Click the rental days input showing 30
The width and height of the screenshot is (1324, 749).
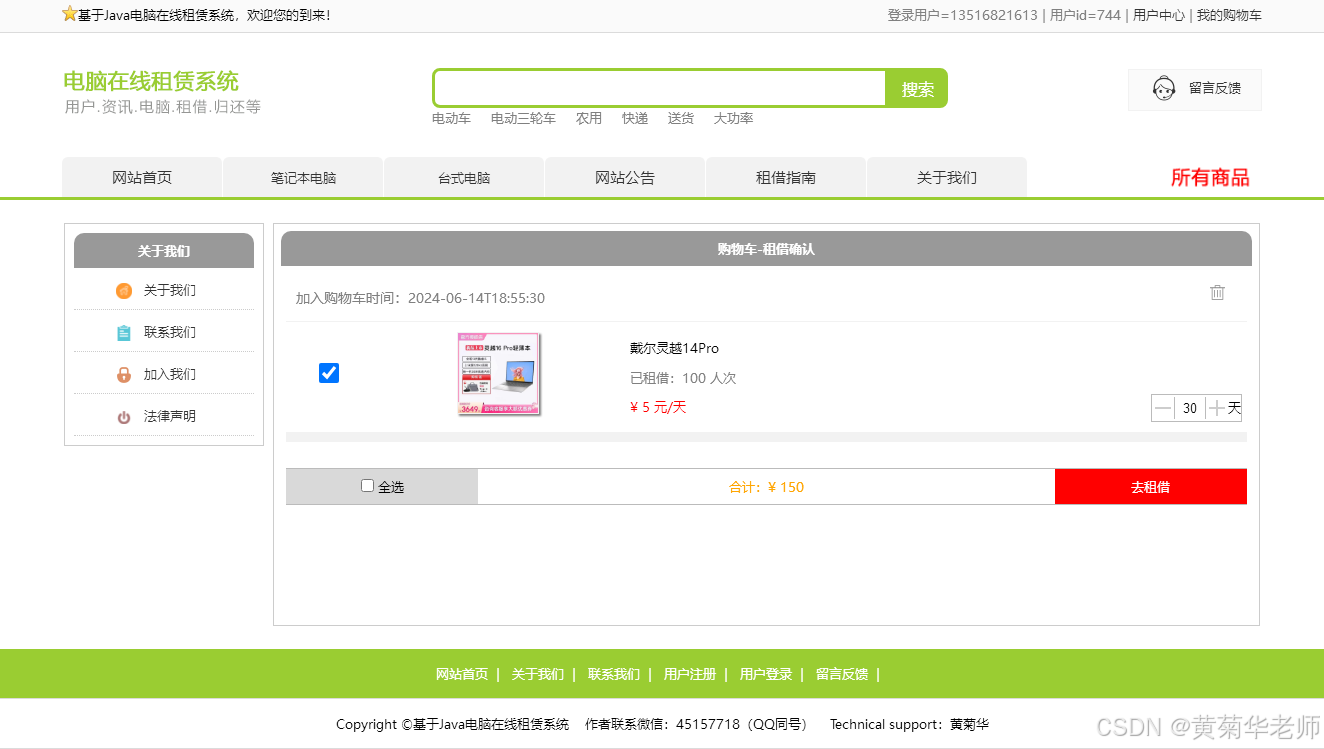pyautogui.click(x=1190, y=408)
